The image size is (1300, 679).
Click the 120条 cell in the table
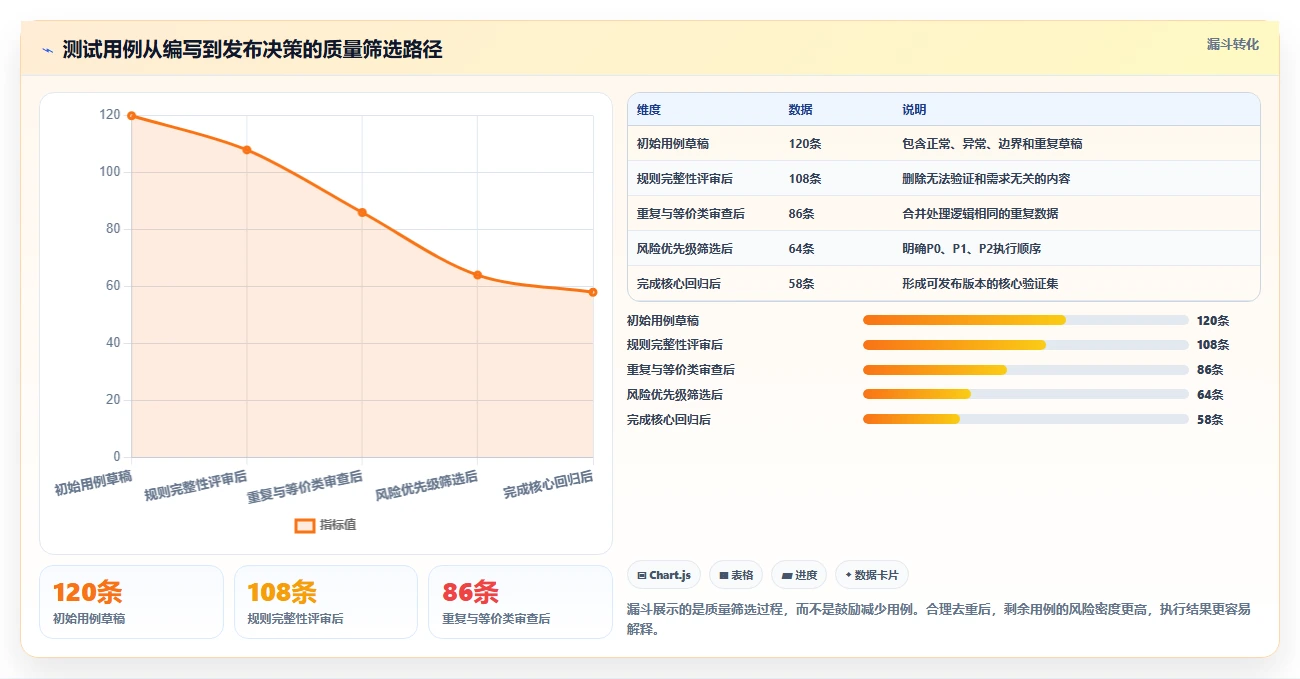coord(804,144)
